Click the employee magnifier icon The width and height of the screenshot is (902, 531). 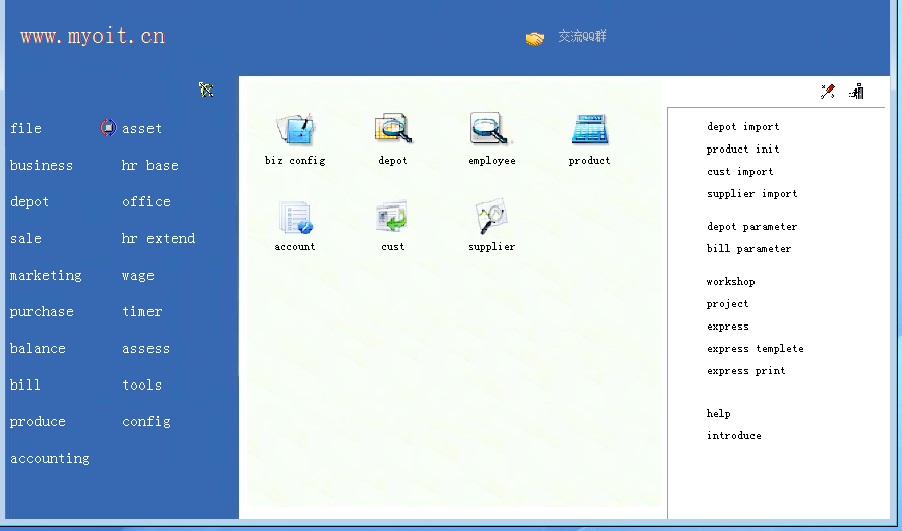coord(491,130)
